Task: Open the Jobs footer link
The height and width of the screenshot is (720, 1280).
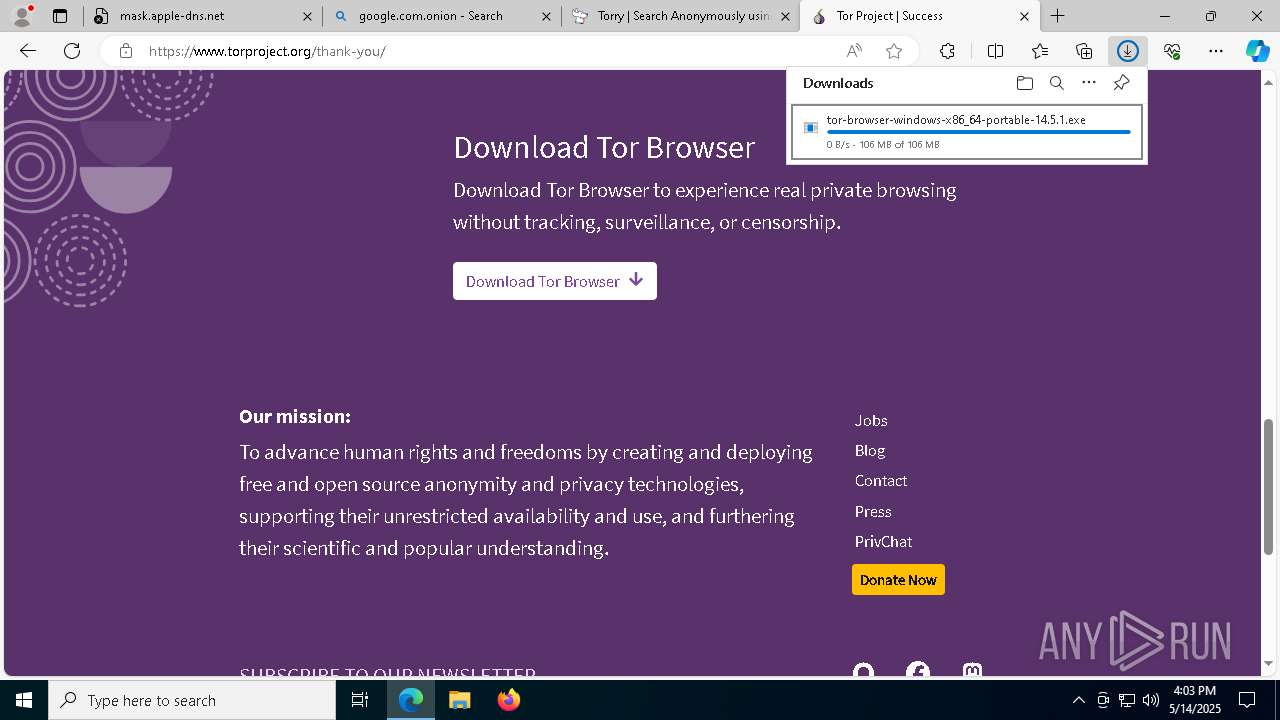Action: 871,420
